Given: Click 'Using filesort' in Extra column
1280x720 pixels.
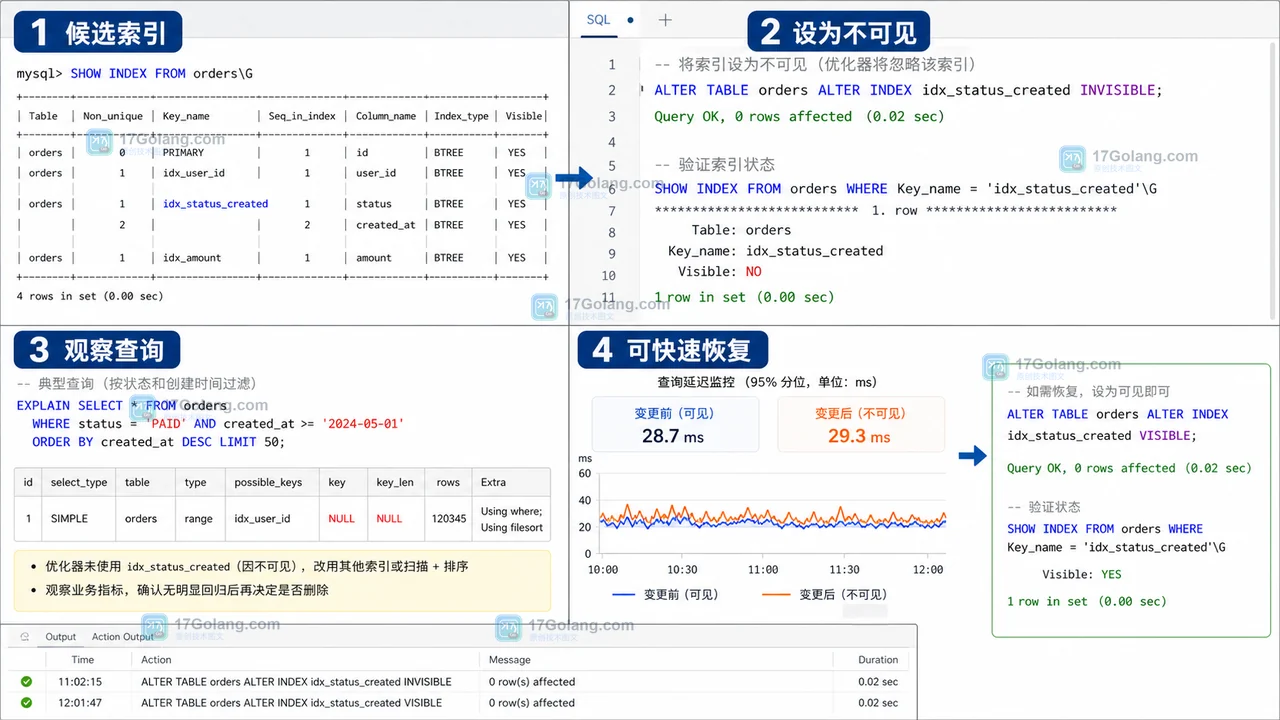Looking at the screenshot, I should click(512, 528).
